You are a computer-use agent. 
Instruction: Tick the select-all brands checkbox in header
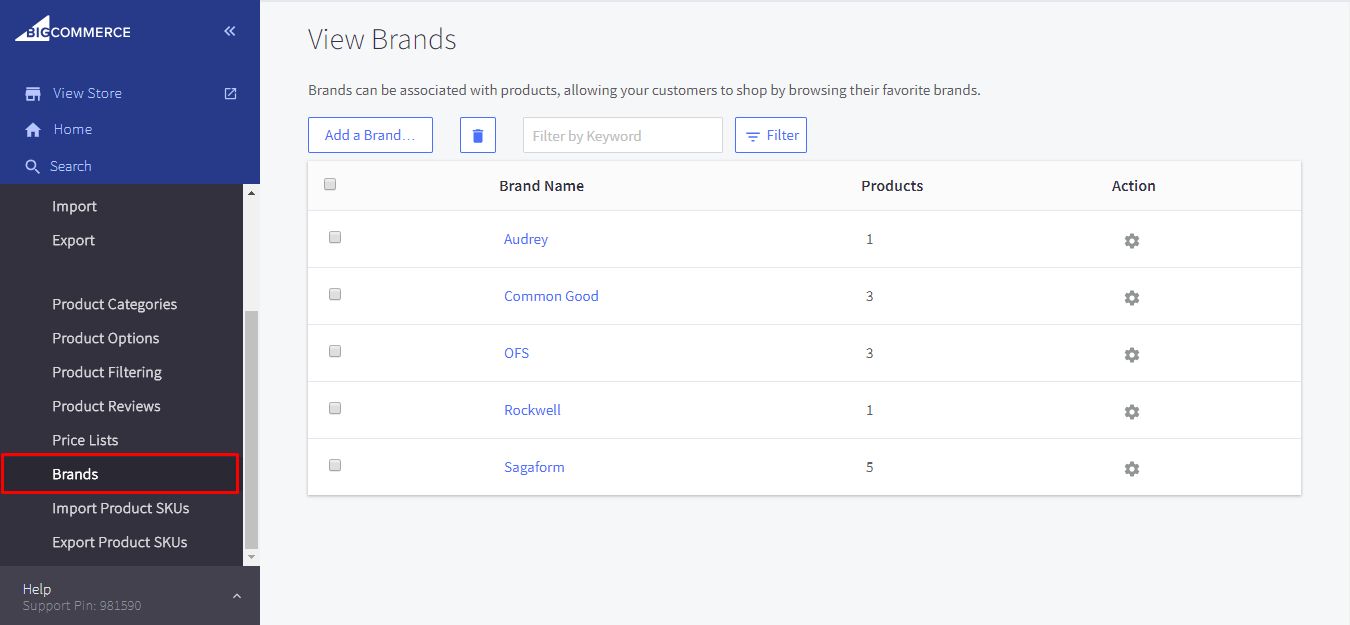(331, 184)
